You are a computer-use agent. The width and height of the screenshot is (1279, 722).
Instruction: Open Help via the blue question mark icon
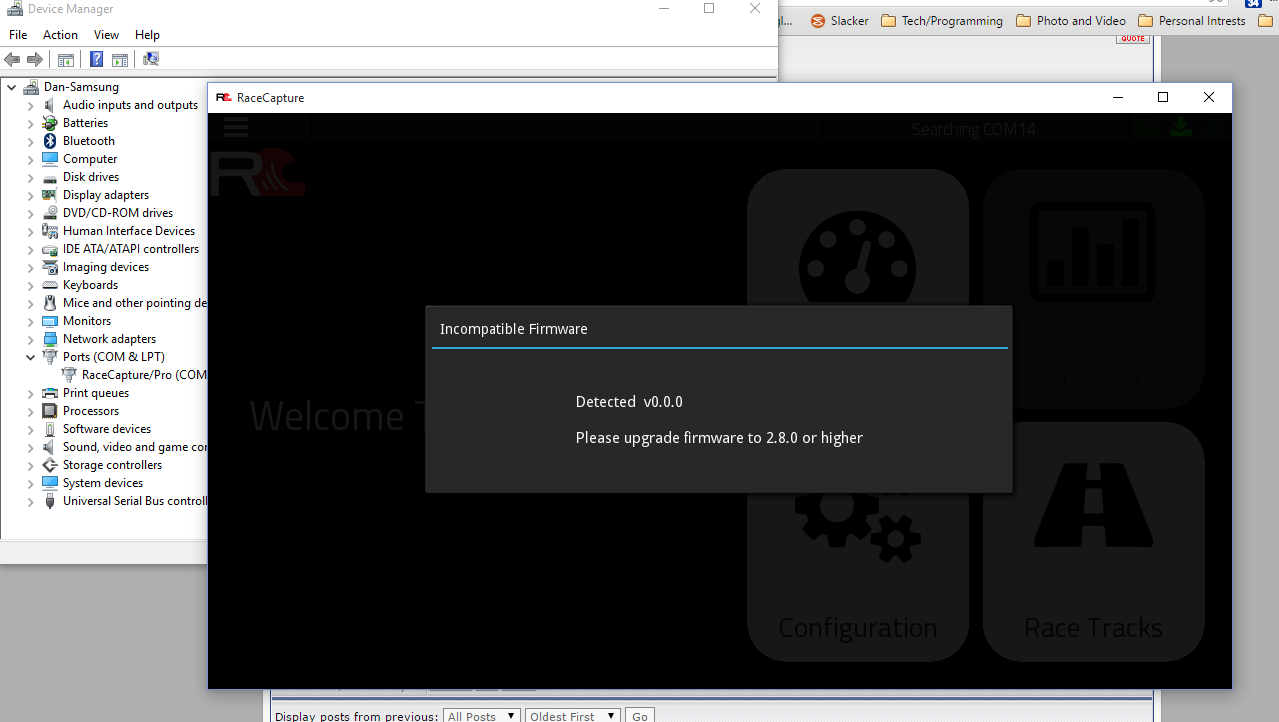point(97,59)
